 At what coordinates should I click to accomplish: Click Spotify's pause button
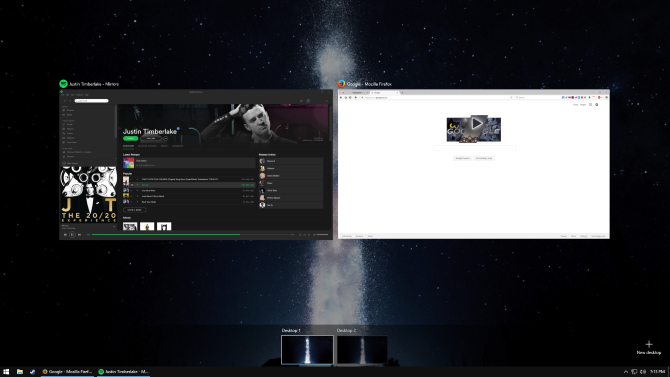72,235
